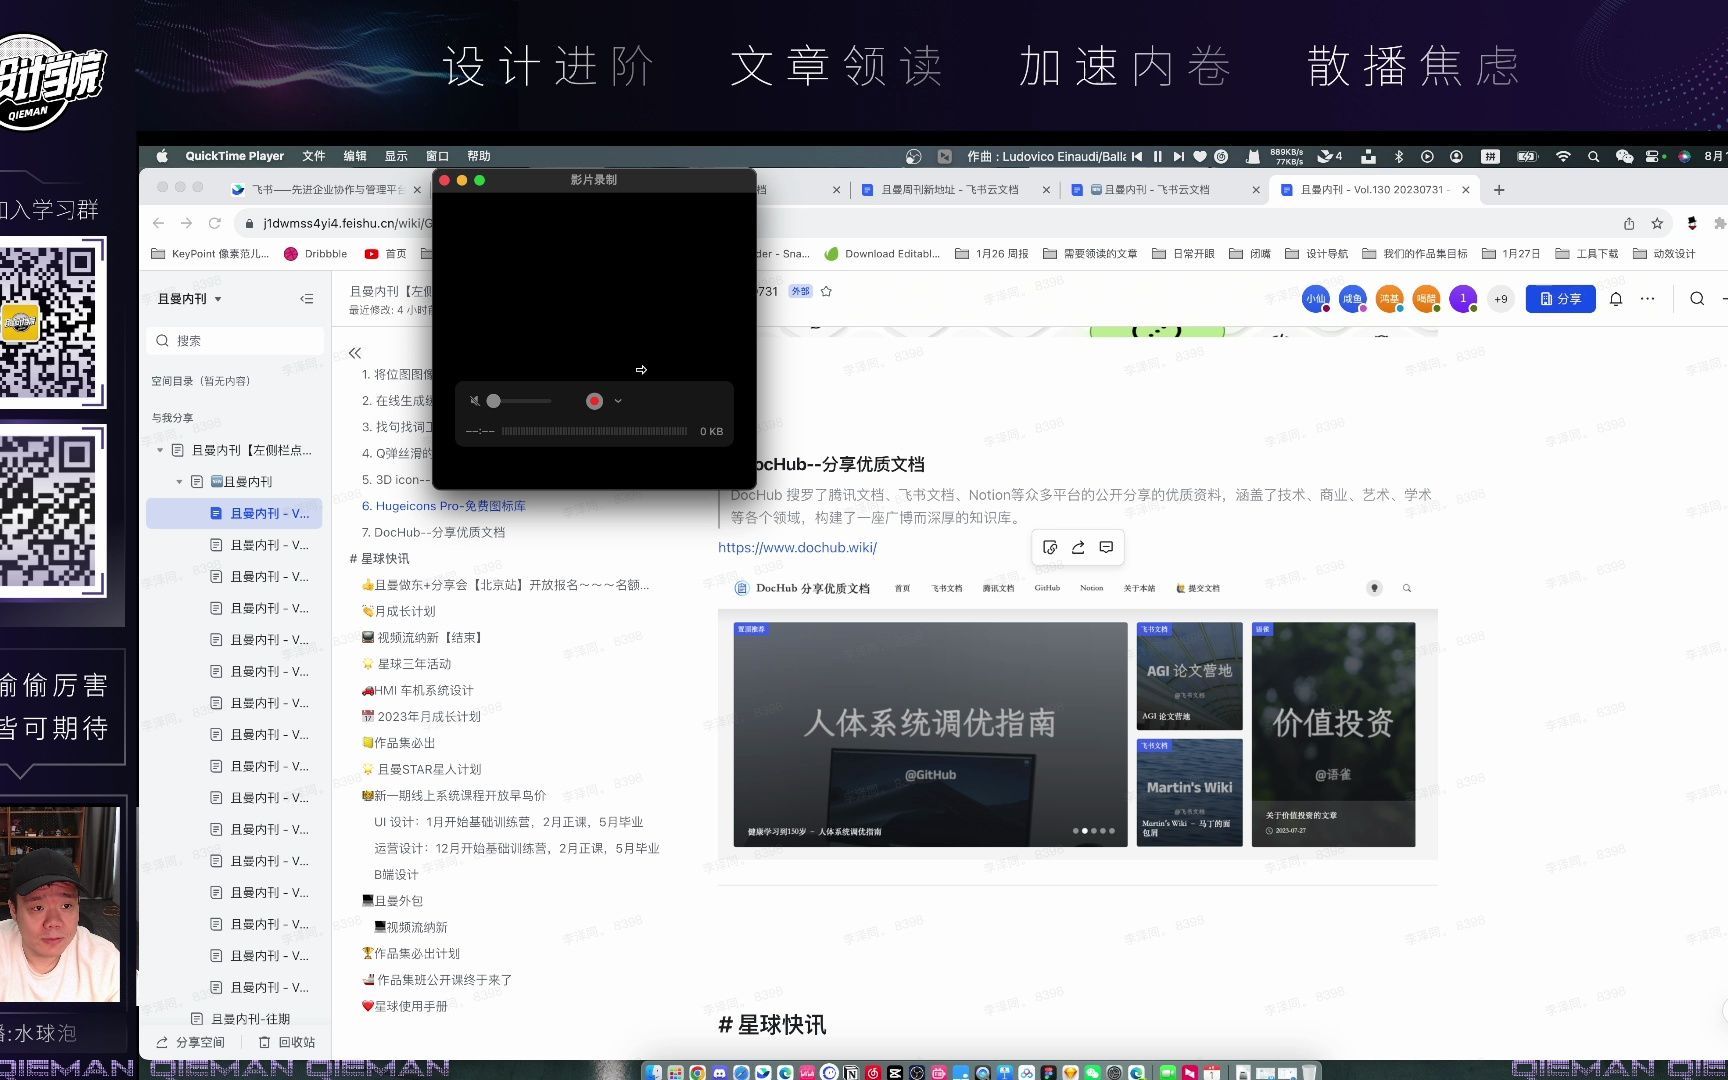Screen dimensions: 1728x1080
Task: Open recording options dropdown next to record button
Action: click(x=618, y=401)
